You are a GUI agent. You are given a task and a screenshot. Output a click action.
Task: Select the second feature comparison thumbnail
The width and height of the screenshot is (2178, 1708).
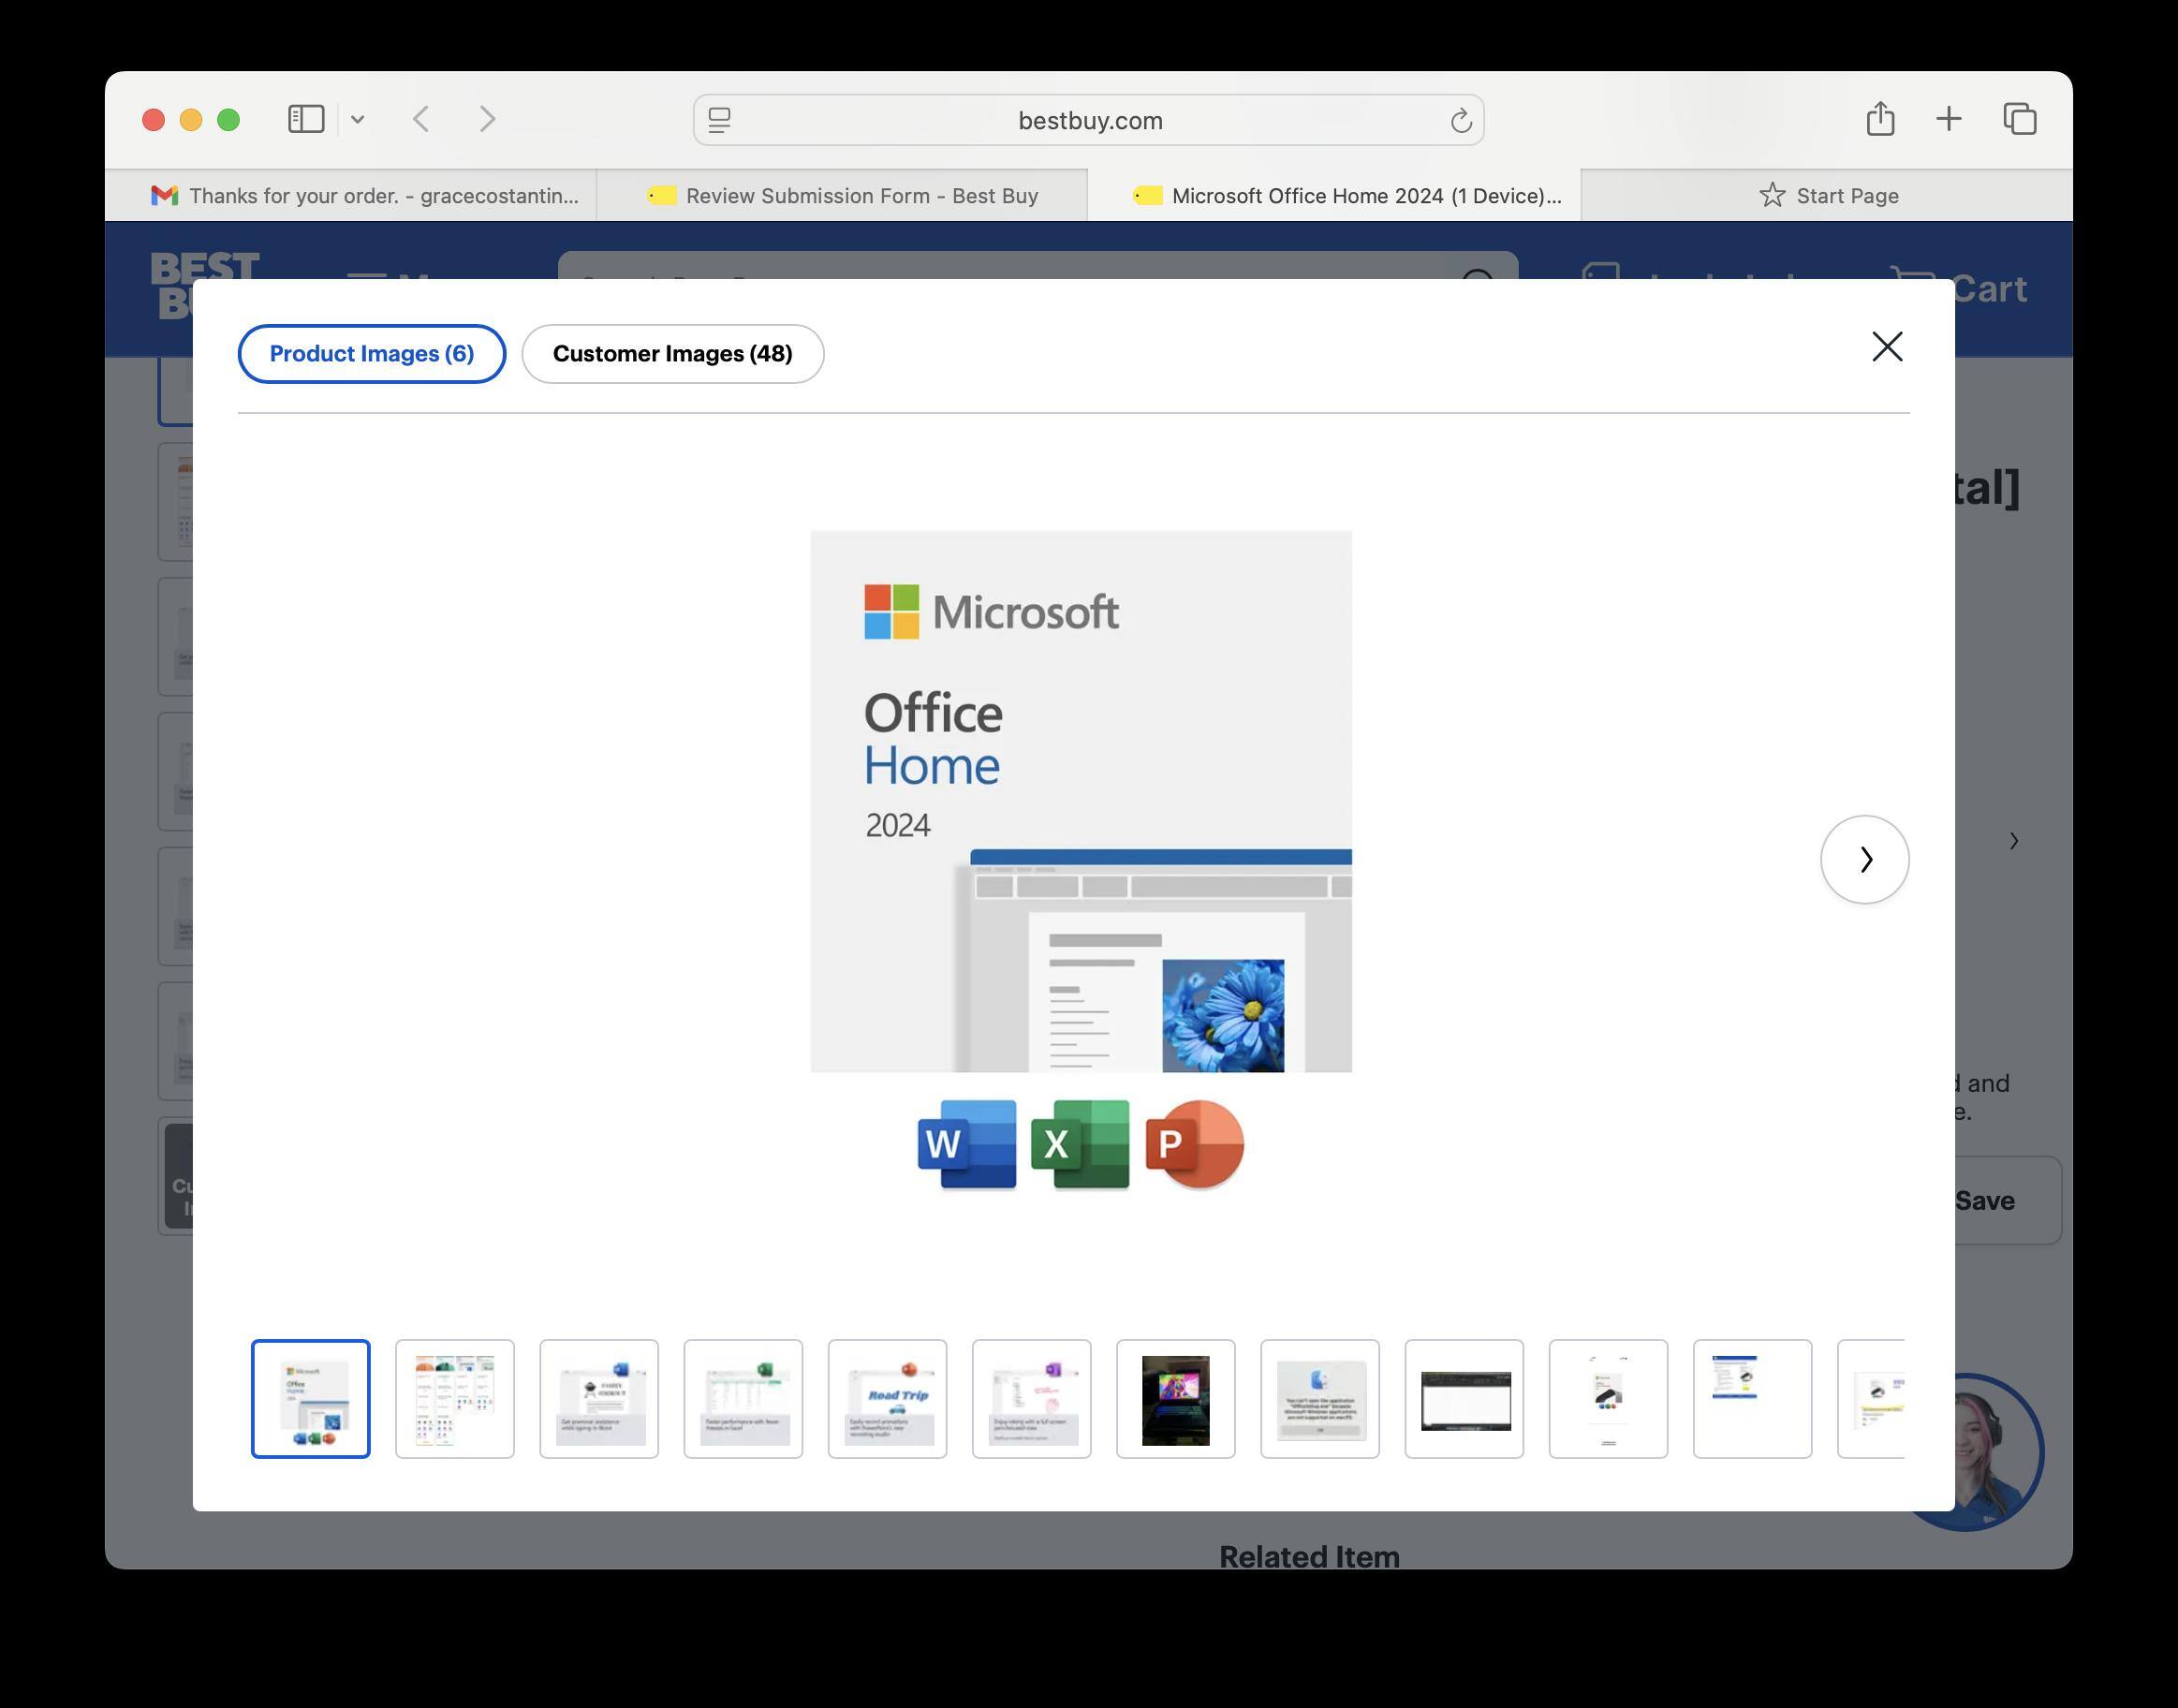454,1398
